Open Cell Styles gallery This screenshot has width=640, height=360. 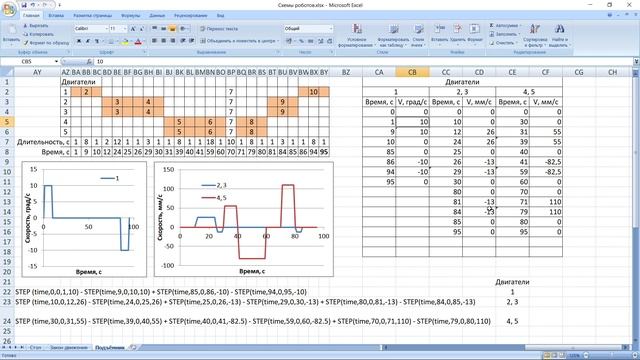click(x=418, y=35)
